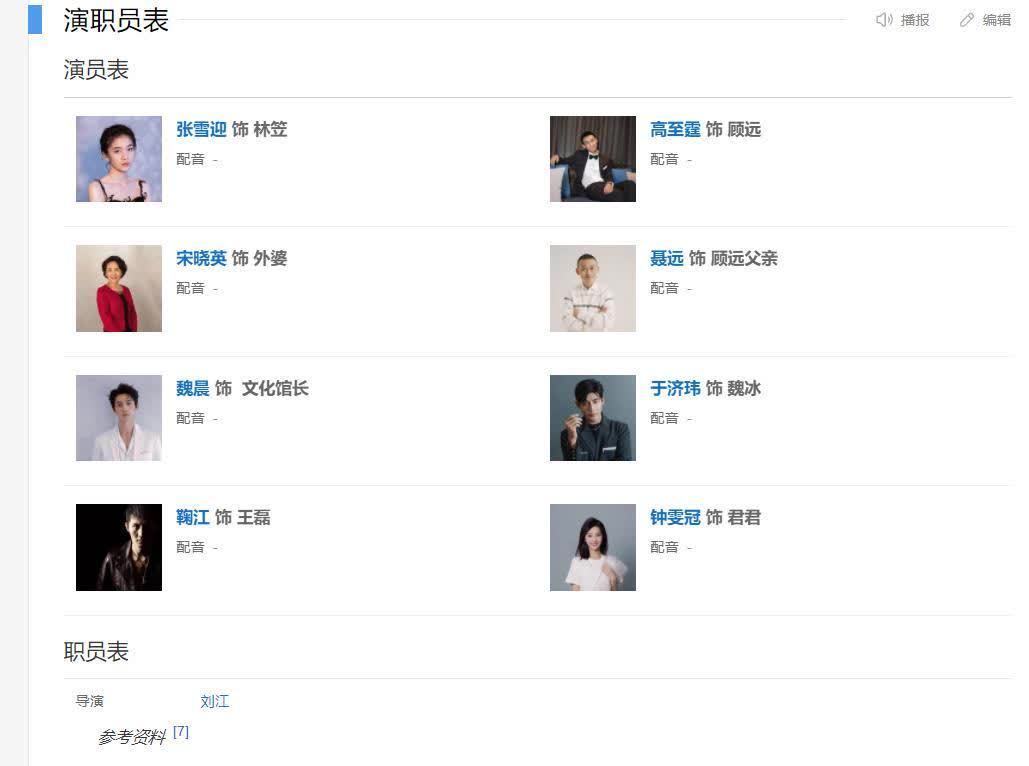This screenshot has width=1029, height=766.
Task: Open actor link 张雪迎
Action: pyautogui.click(x=201, y=130)
